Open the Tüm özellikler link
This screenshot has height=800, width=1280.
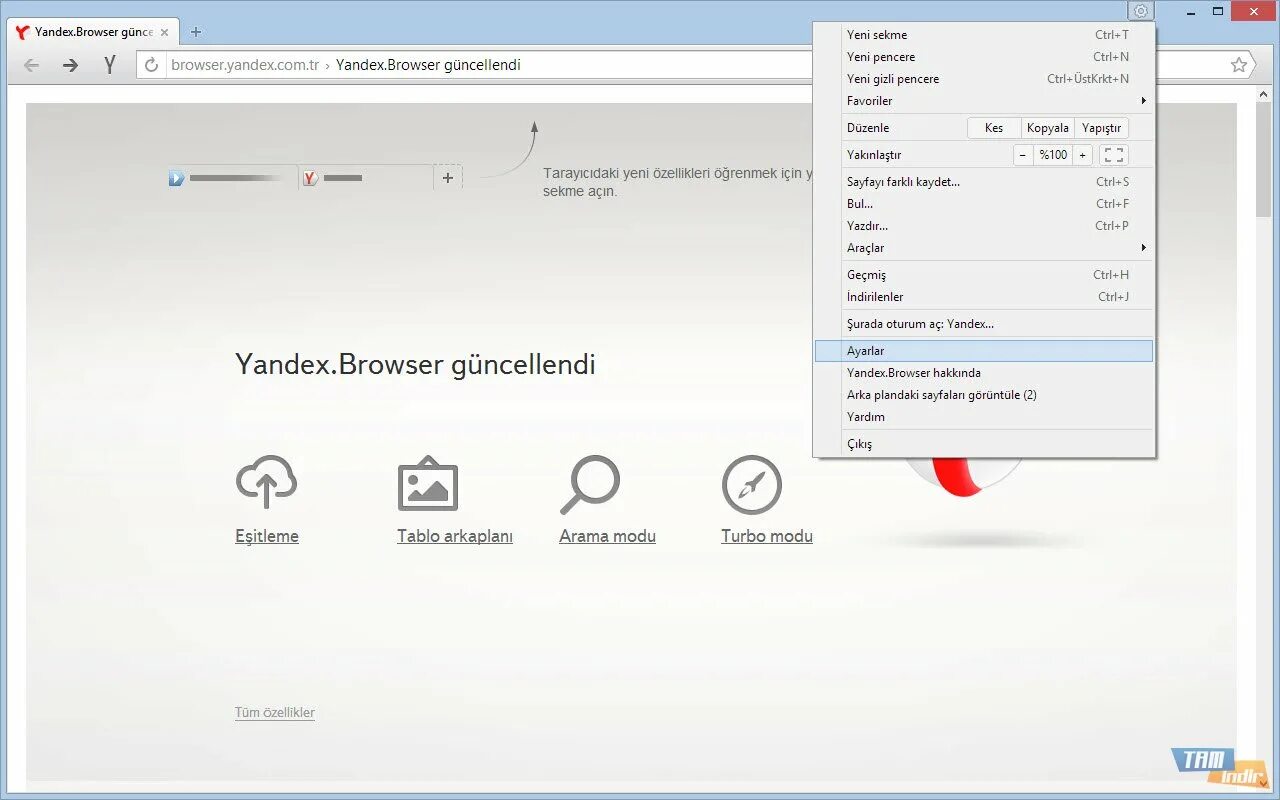coord(275,713)
